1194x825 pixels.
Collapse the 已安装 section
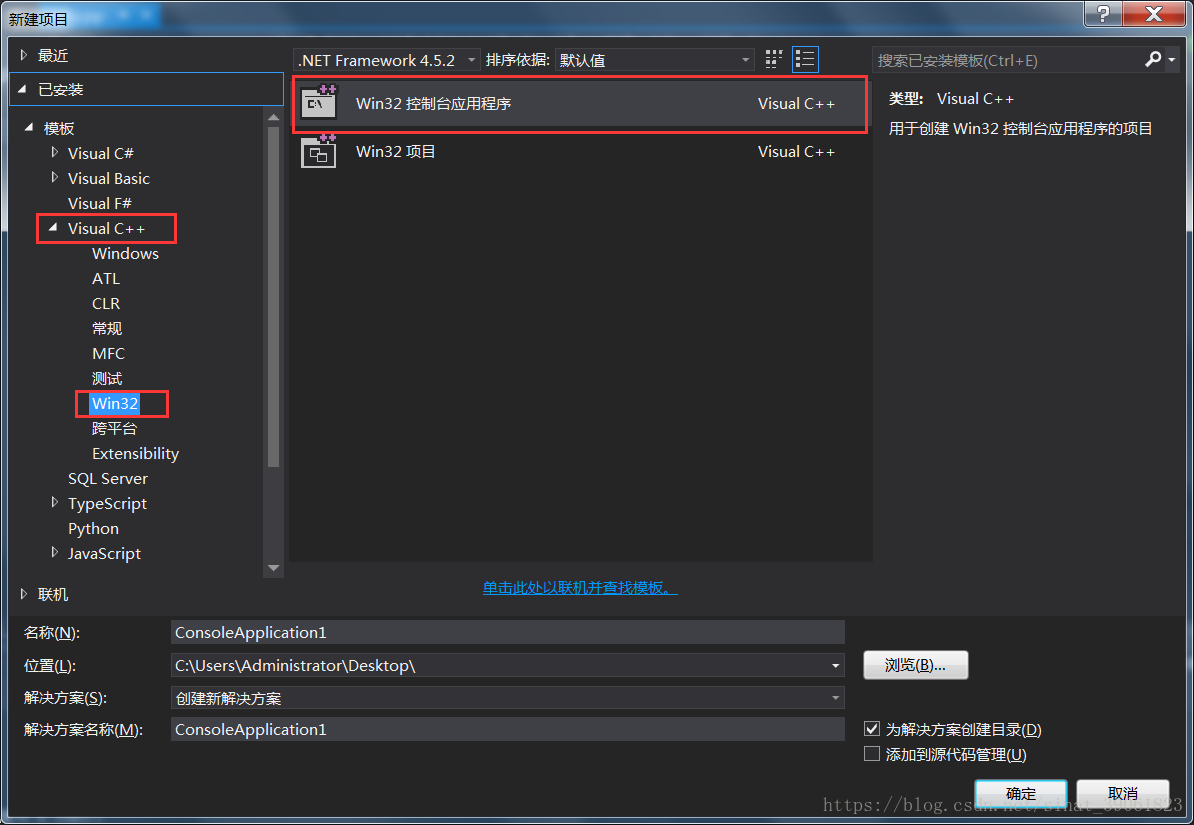[23, 89]
